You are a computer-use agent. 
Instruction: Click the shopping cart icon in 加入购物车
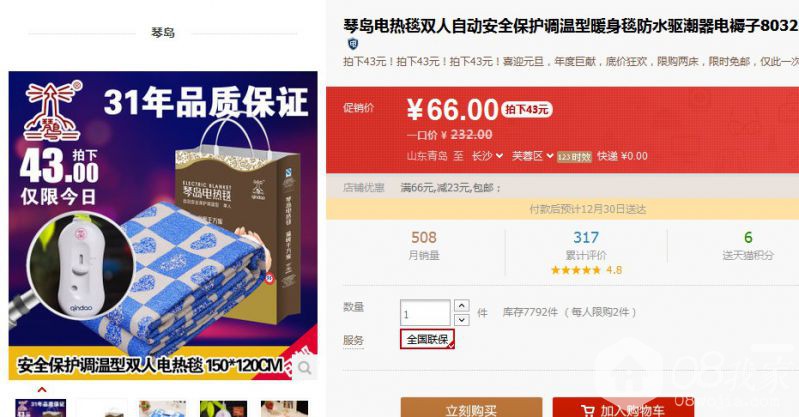click(588, 411)
